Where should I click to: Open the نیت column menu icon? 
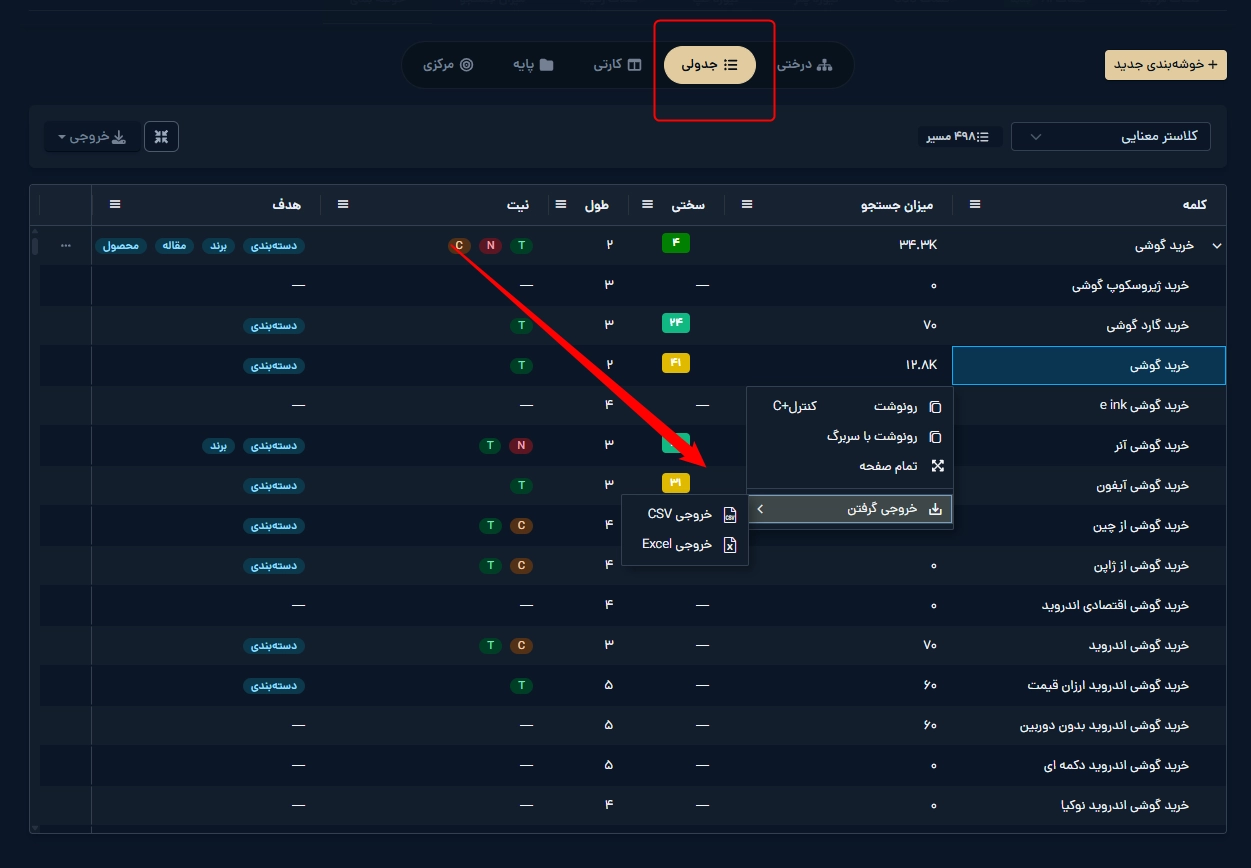[x=343, y=205]
